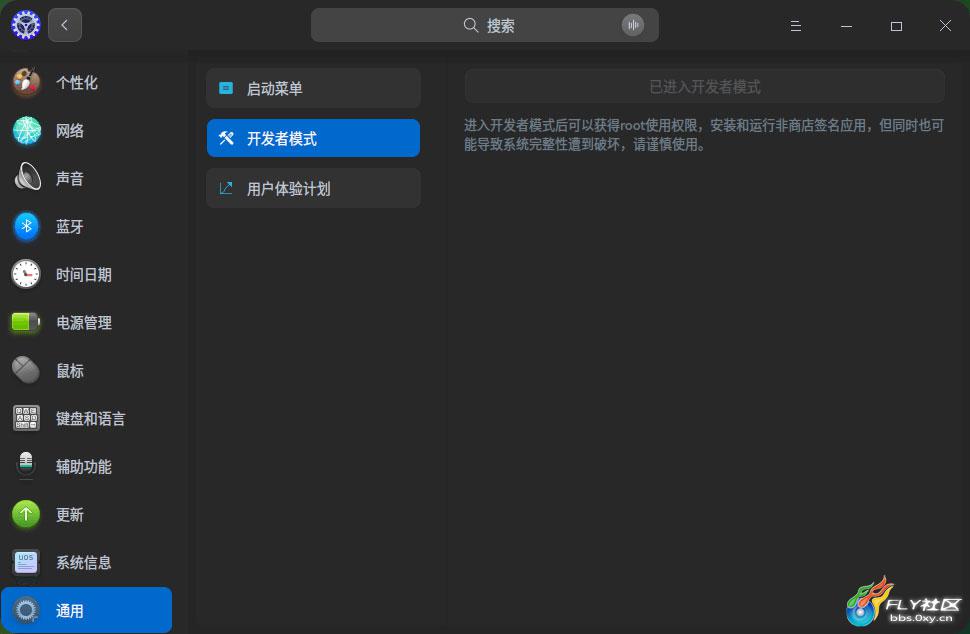Open the 时间日期 settings category

point(87,274)
